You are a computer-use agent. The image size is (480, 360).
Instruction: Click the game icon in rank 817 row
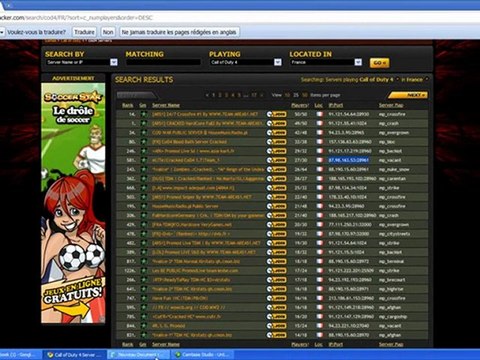pos(144,261)
